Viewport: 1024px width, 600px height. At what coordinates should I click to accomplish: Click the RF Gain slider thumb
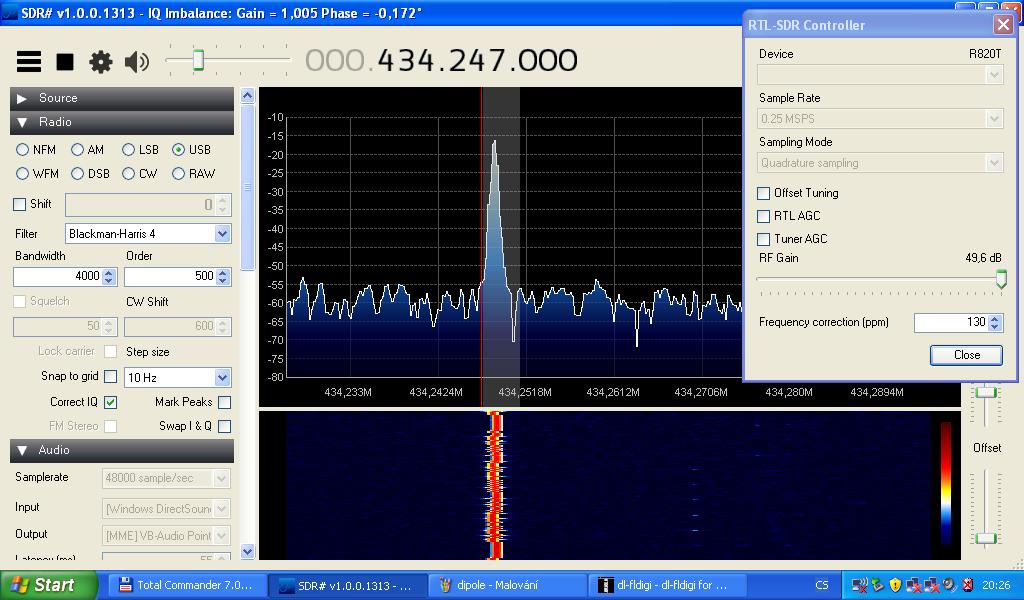click(1001, 279)
